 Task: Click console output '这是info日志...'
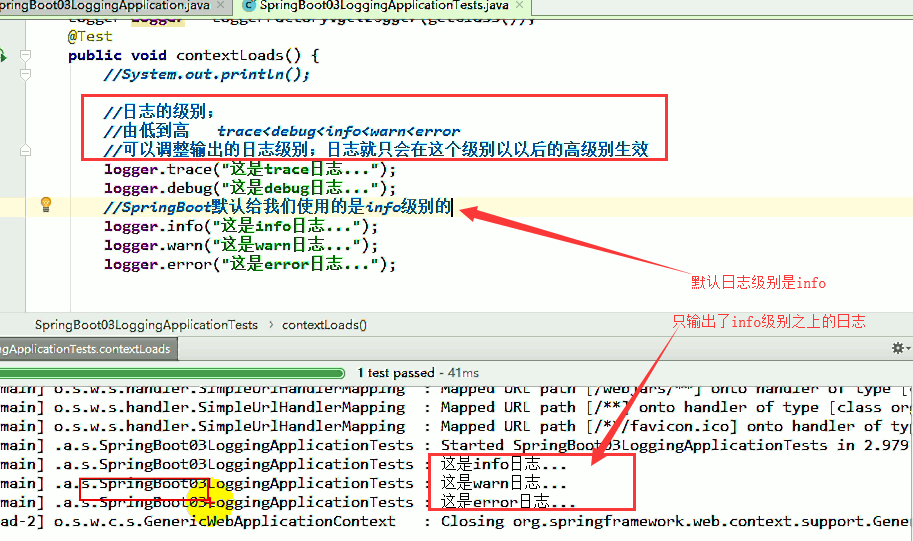(x=504, y=464)
